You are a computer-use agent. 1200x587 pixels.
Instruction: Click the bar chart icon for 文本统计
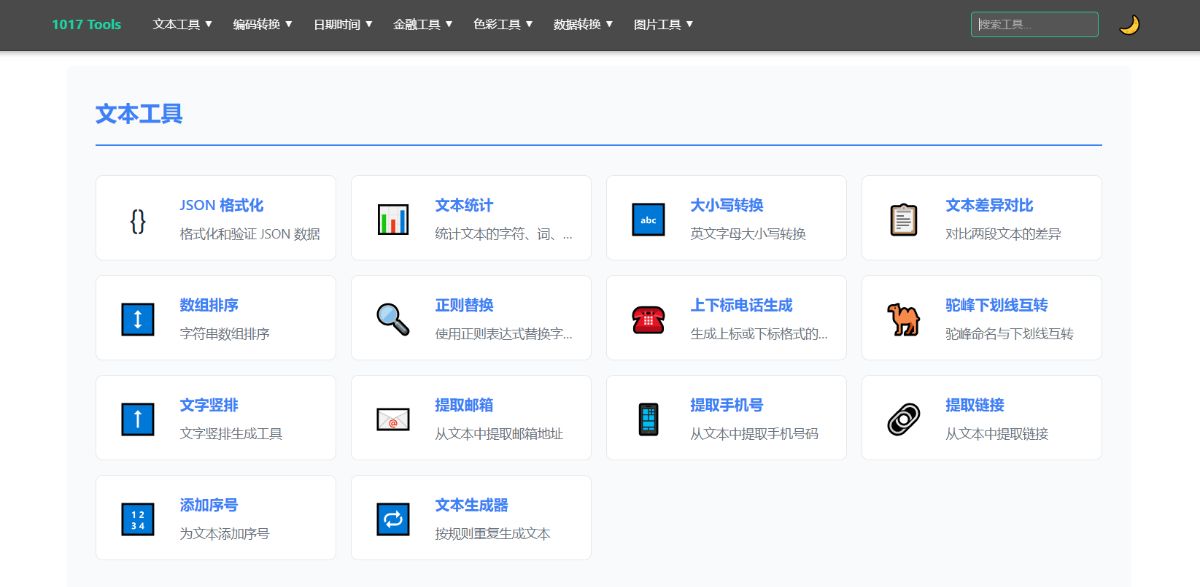(392, 218)
